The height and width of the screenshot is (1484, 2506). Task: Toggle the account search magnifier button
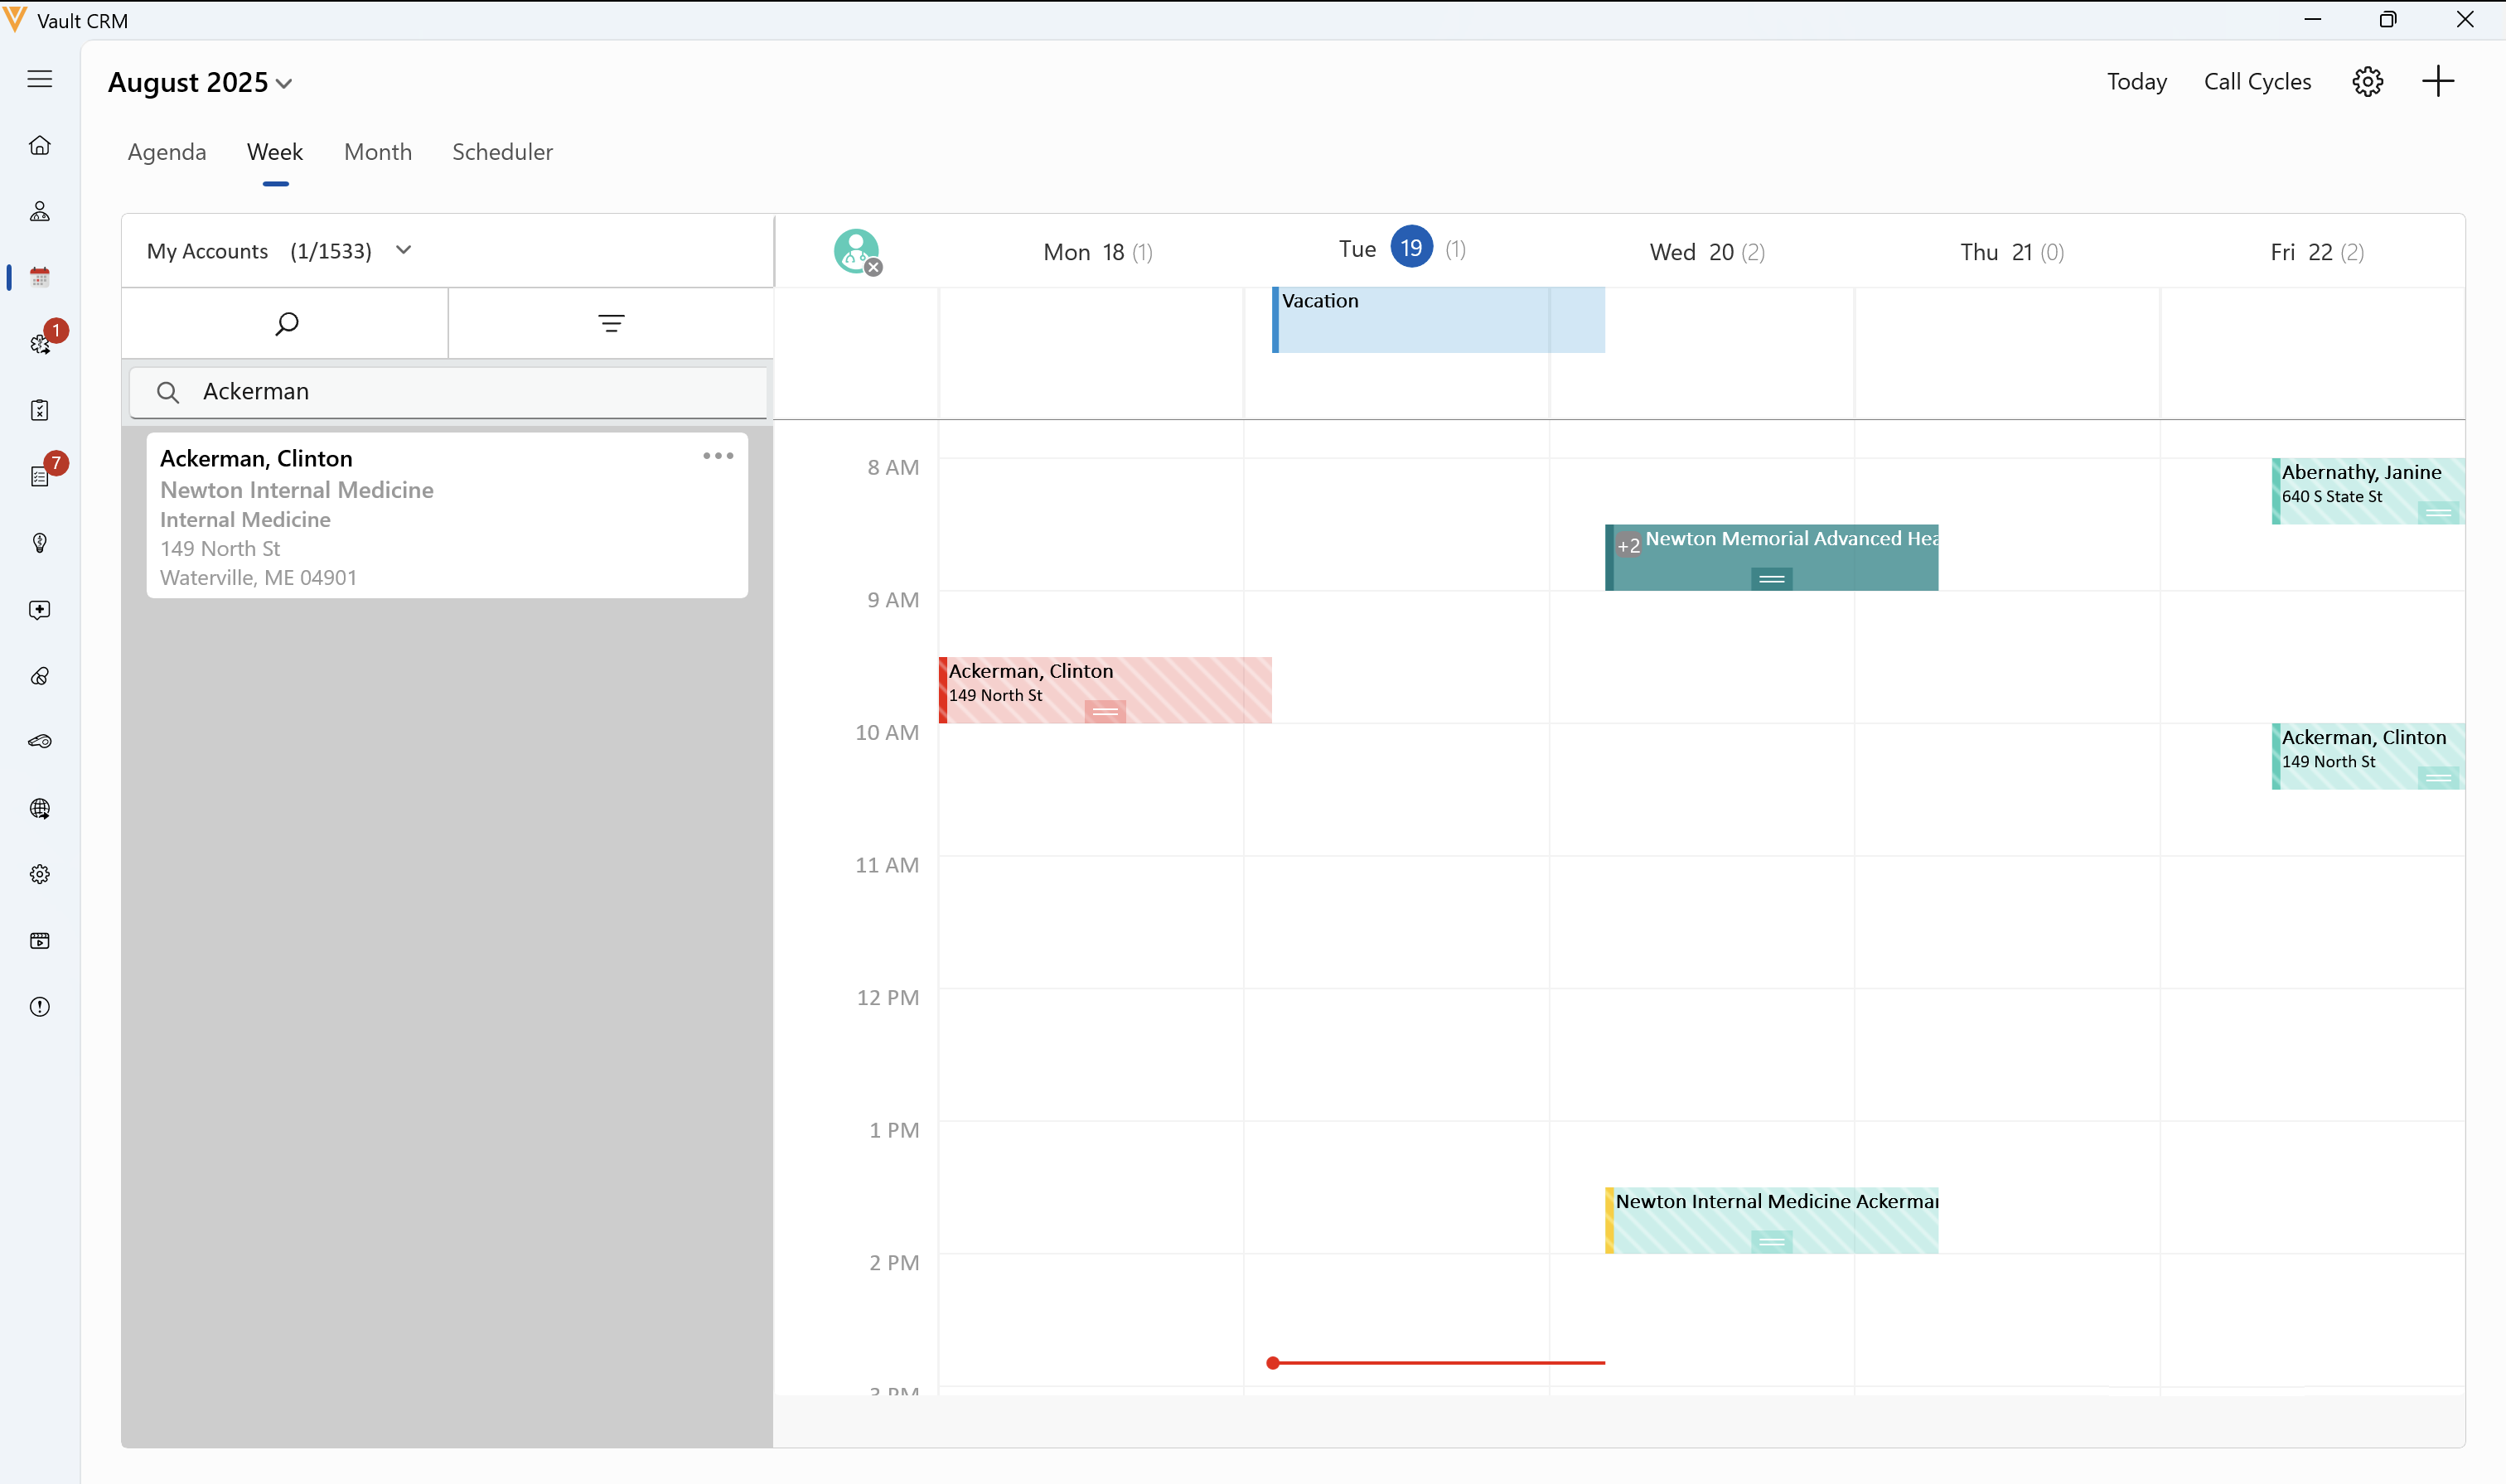point(286,323)
